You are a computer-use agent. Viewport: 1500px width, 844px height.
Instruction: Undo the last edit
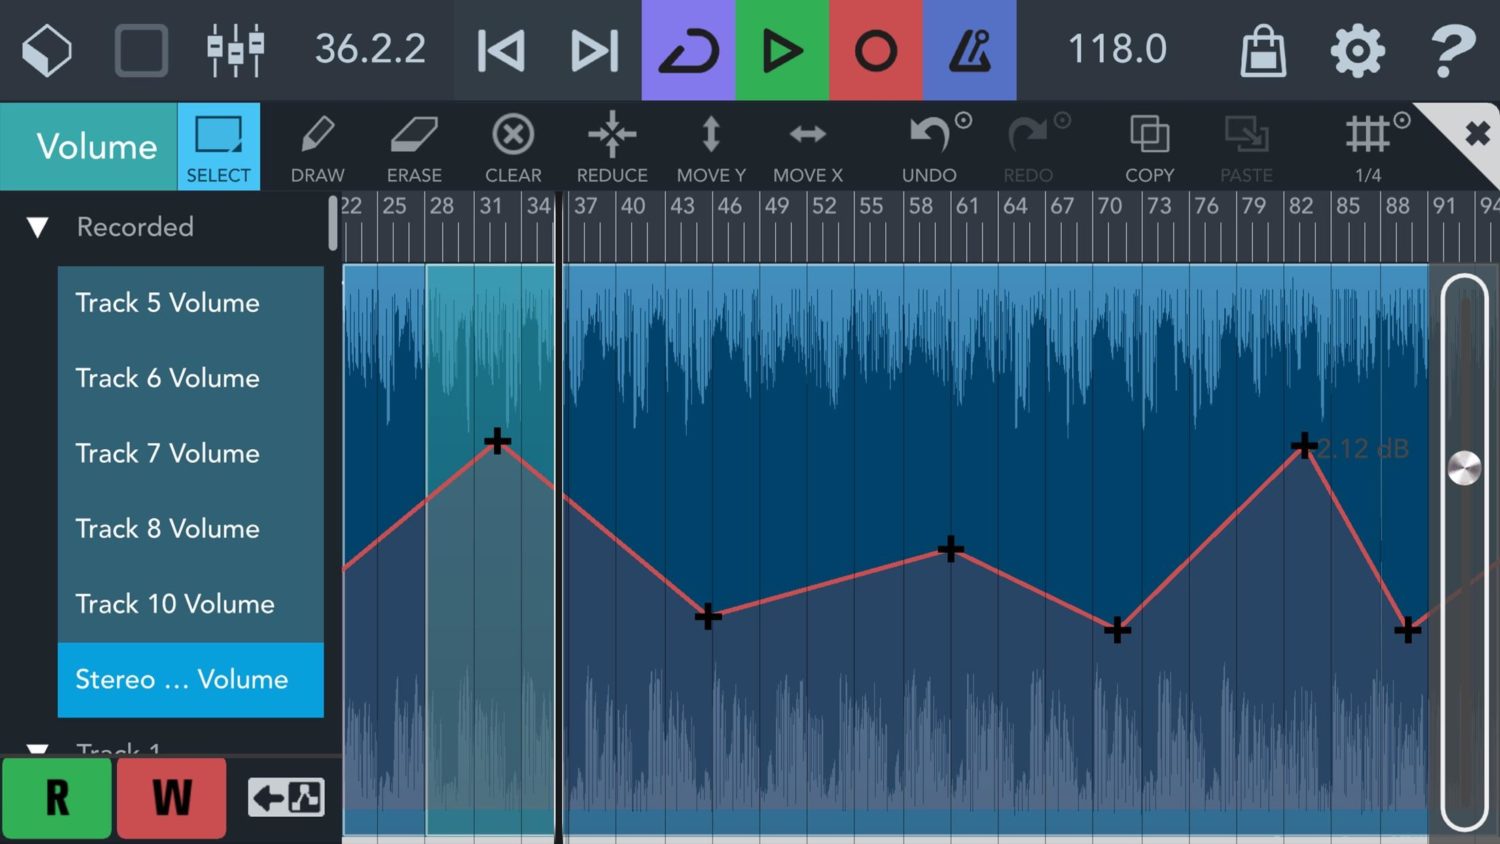pos(928,146)
